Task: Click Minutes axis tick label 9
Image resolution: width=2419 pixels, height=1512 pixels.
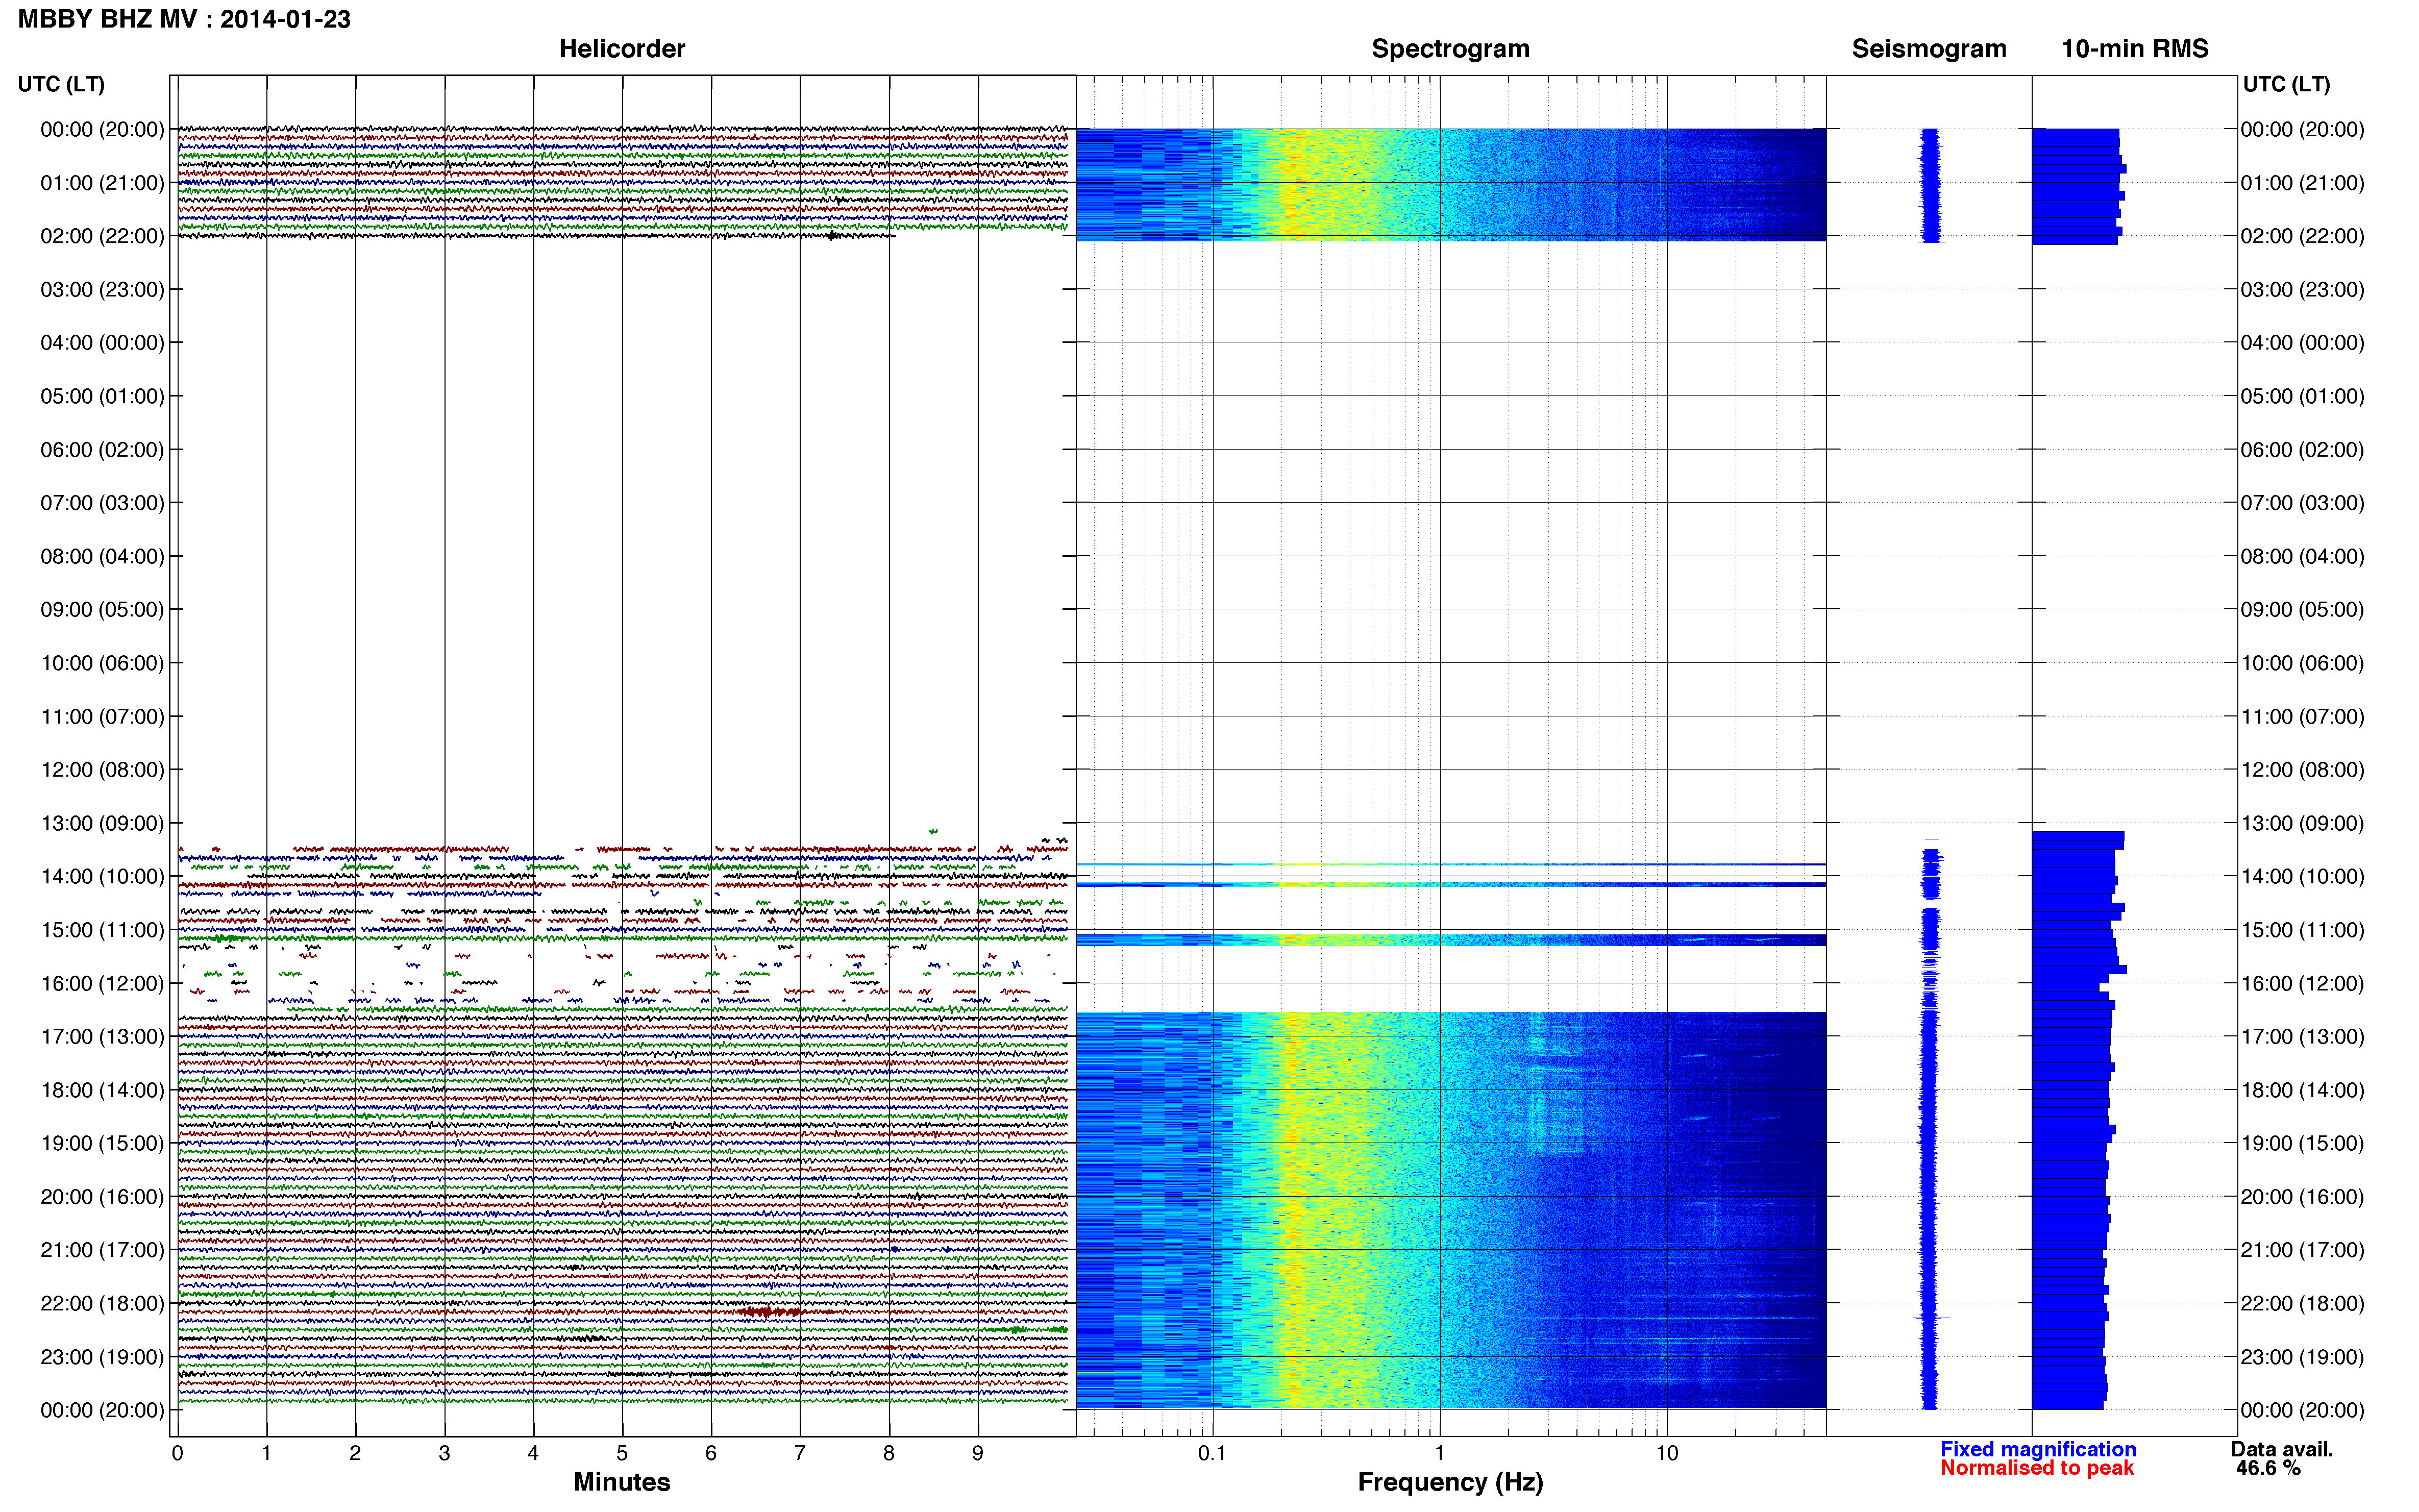Action: [x=978, y=1454]
